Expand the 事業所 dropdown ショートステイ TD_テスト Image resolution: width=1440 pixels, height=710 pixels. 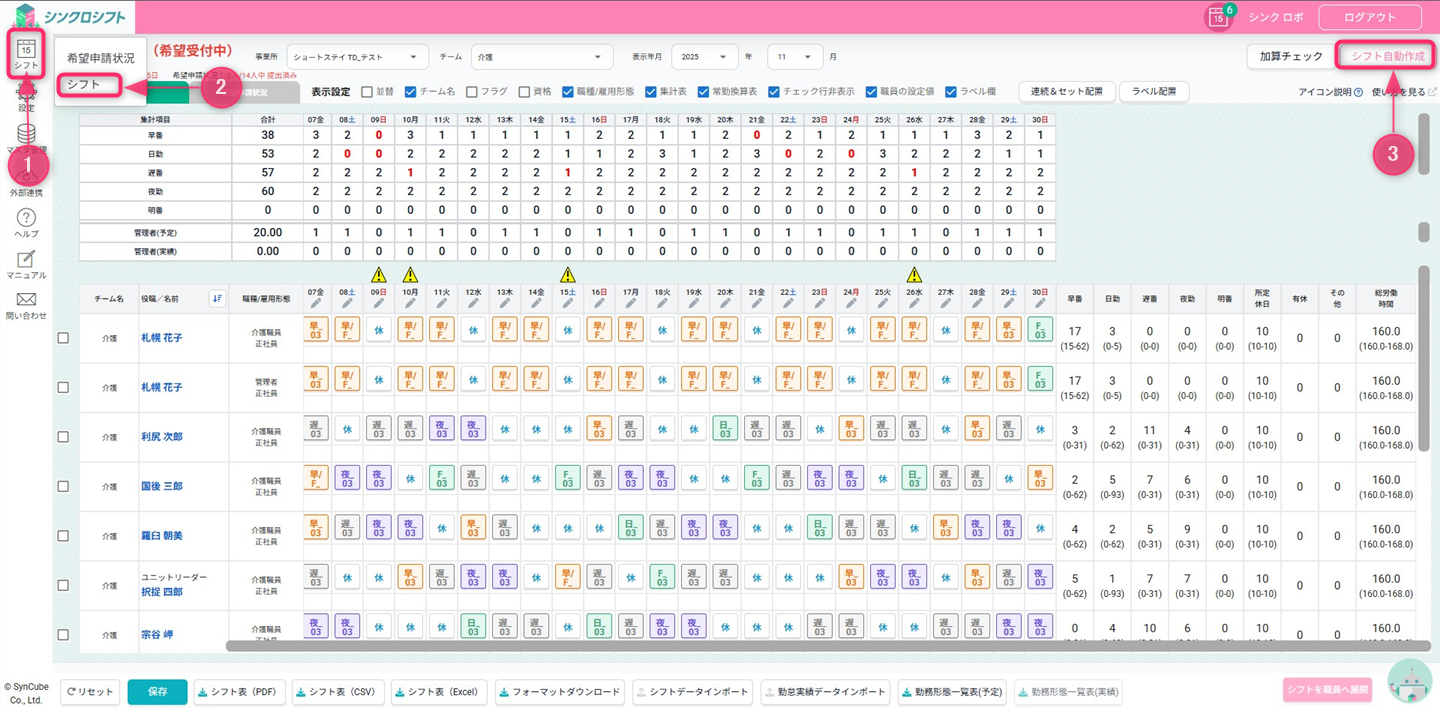pos(357,57)
